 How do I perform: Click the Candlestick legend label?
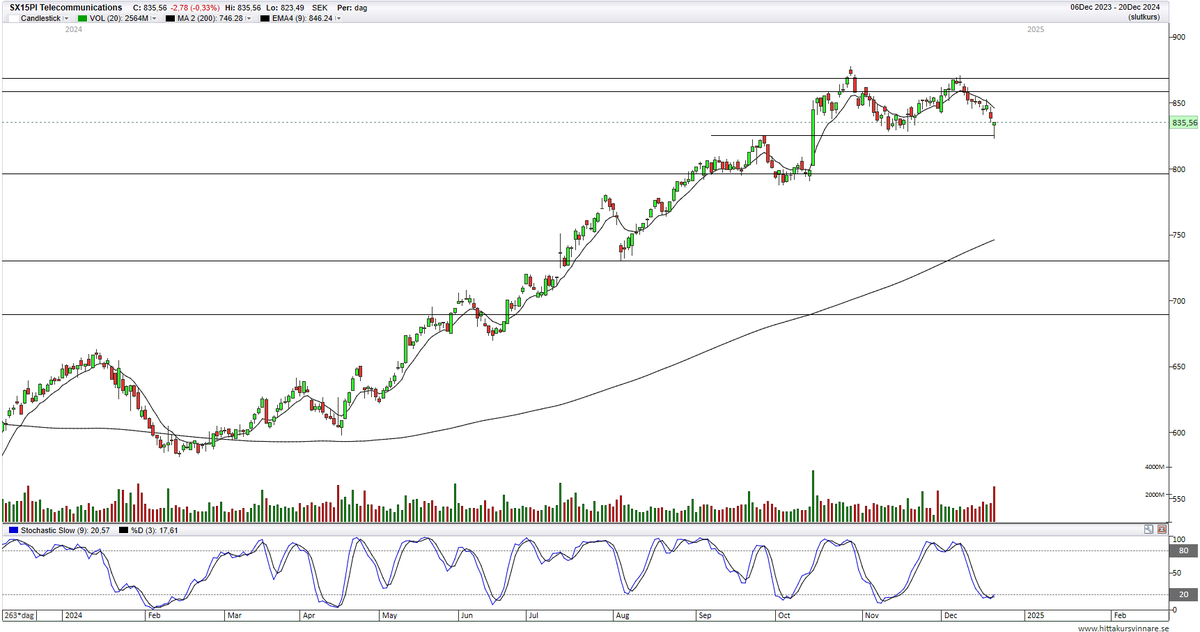(x=40, y=18)
